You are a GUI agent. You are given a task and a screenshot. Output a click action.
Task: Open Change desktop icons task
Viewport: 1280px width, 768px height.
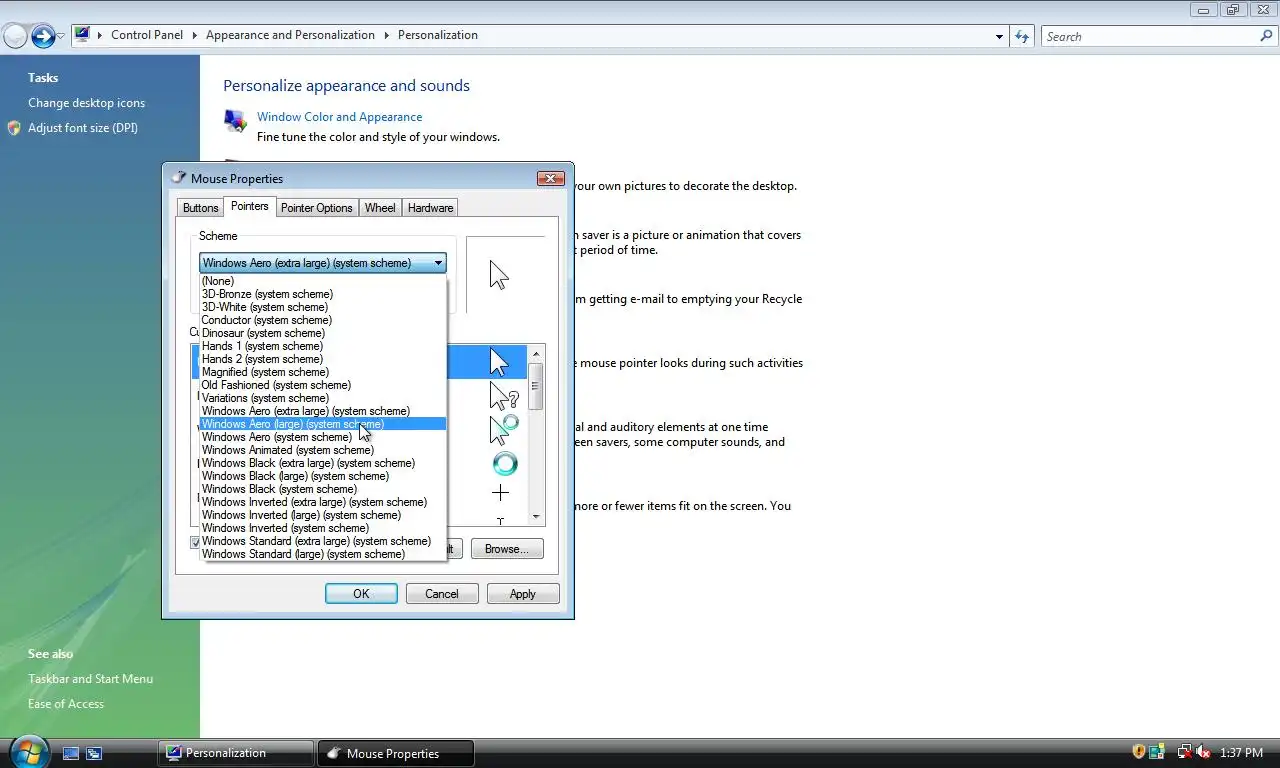(x=86, y=103)
